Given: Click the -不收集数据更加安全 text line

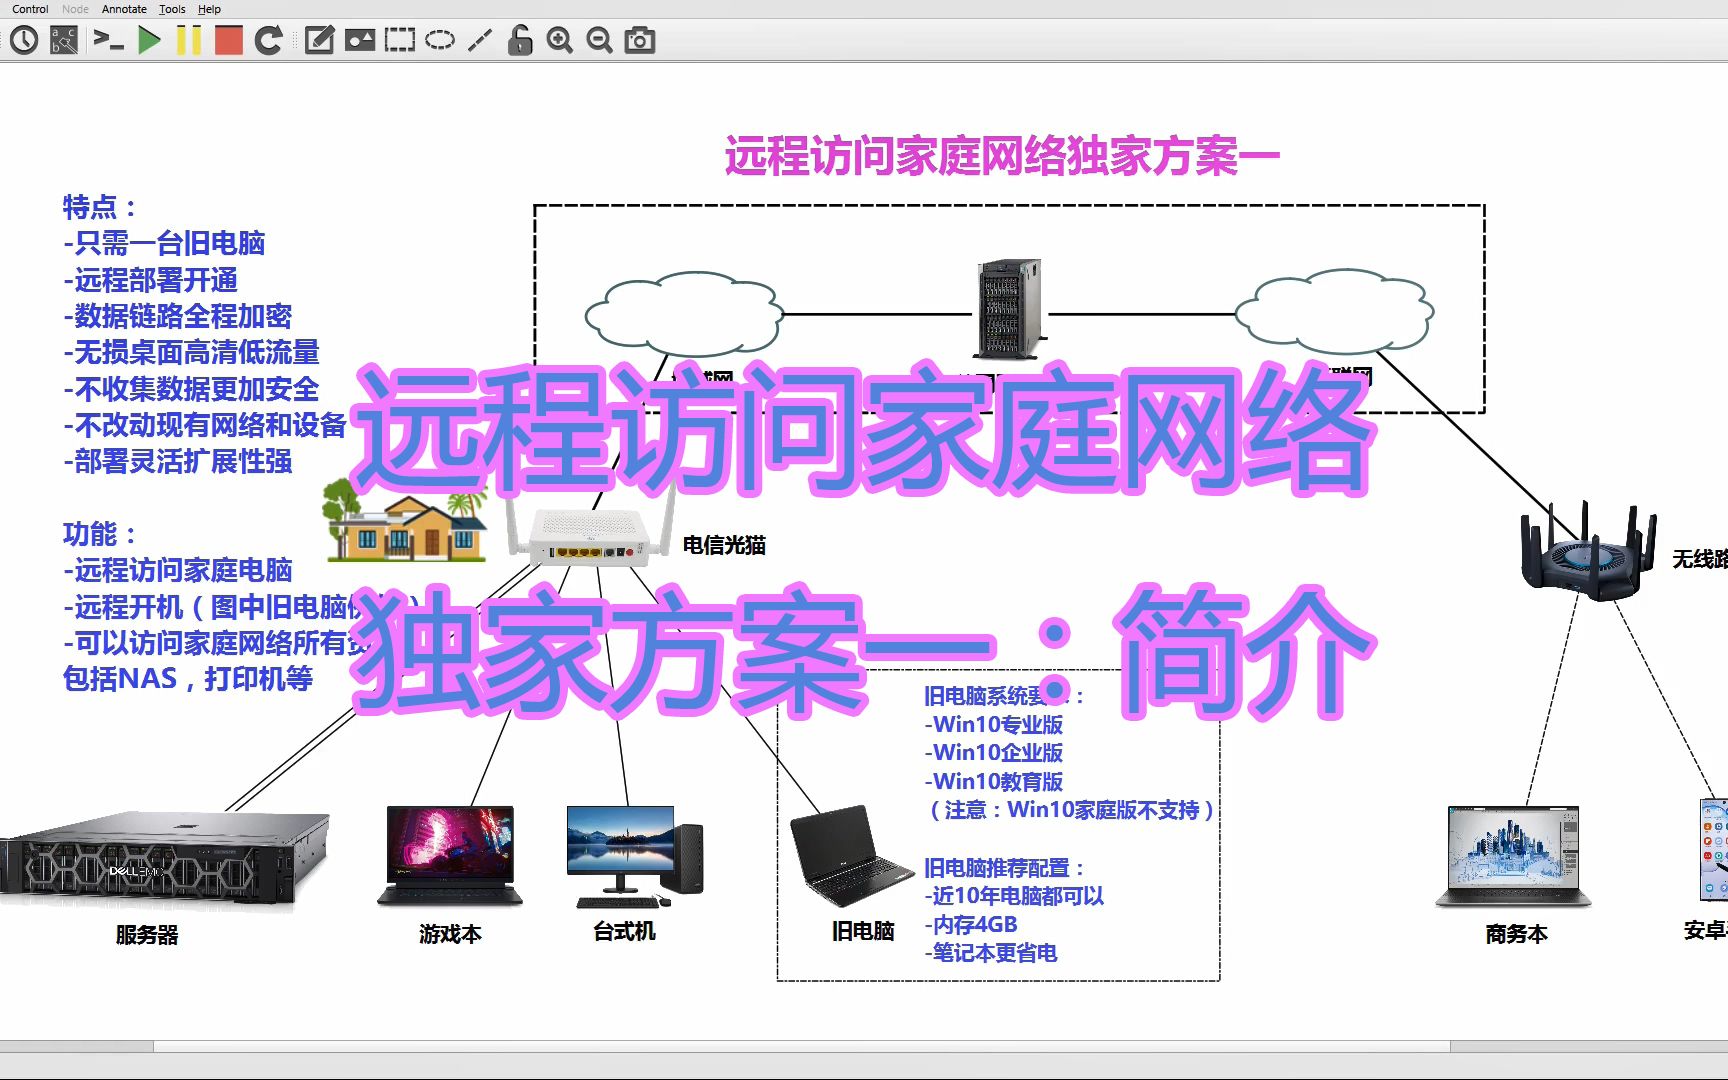Looking at the screenshot, I should tap(191, 389).
